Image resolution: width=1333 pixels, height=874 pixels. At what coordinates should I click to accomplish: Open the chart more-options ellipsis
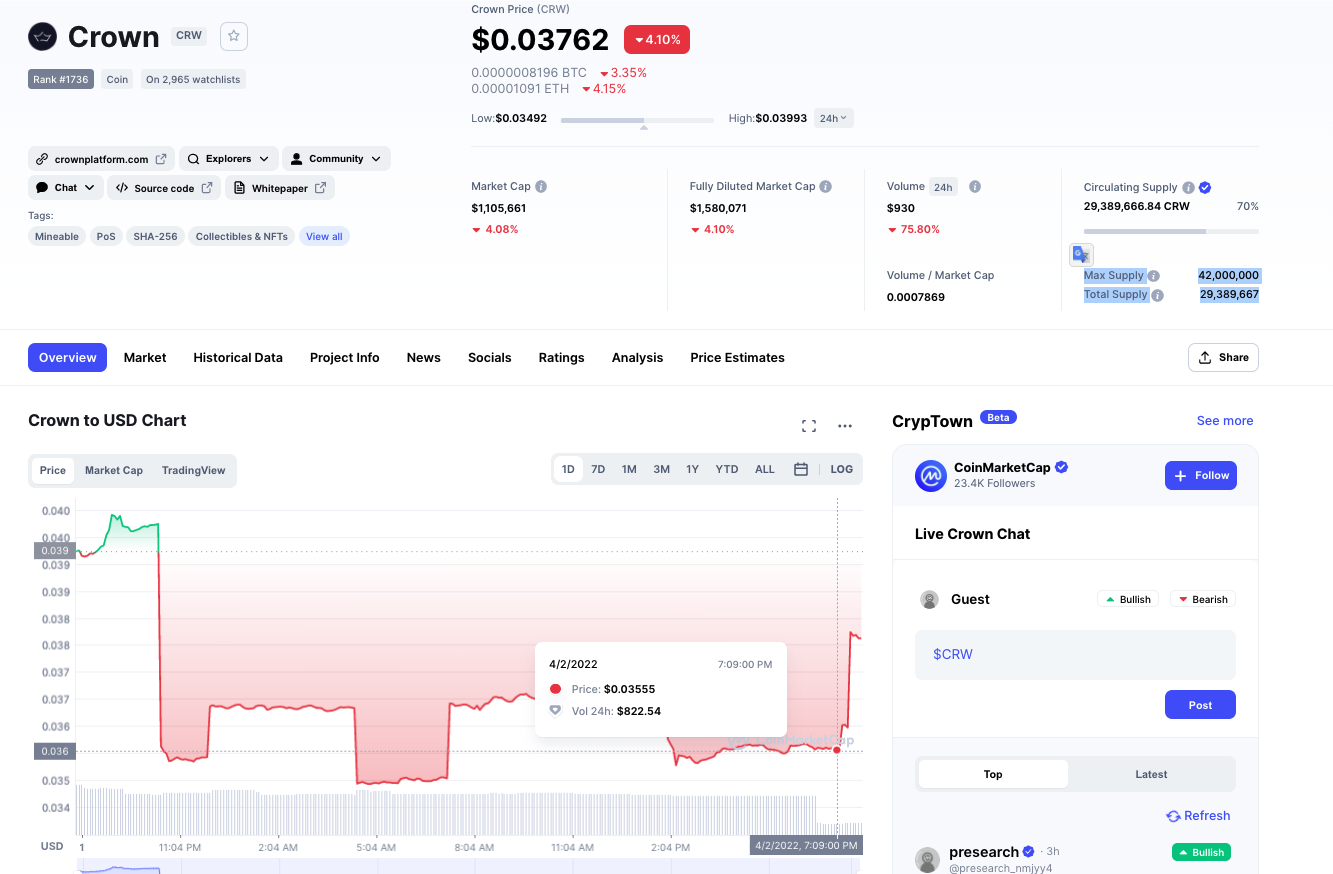845,426
